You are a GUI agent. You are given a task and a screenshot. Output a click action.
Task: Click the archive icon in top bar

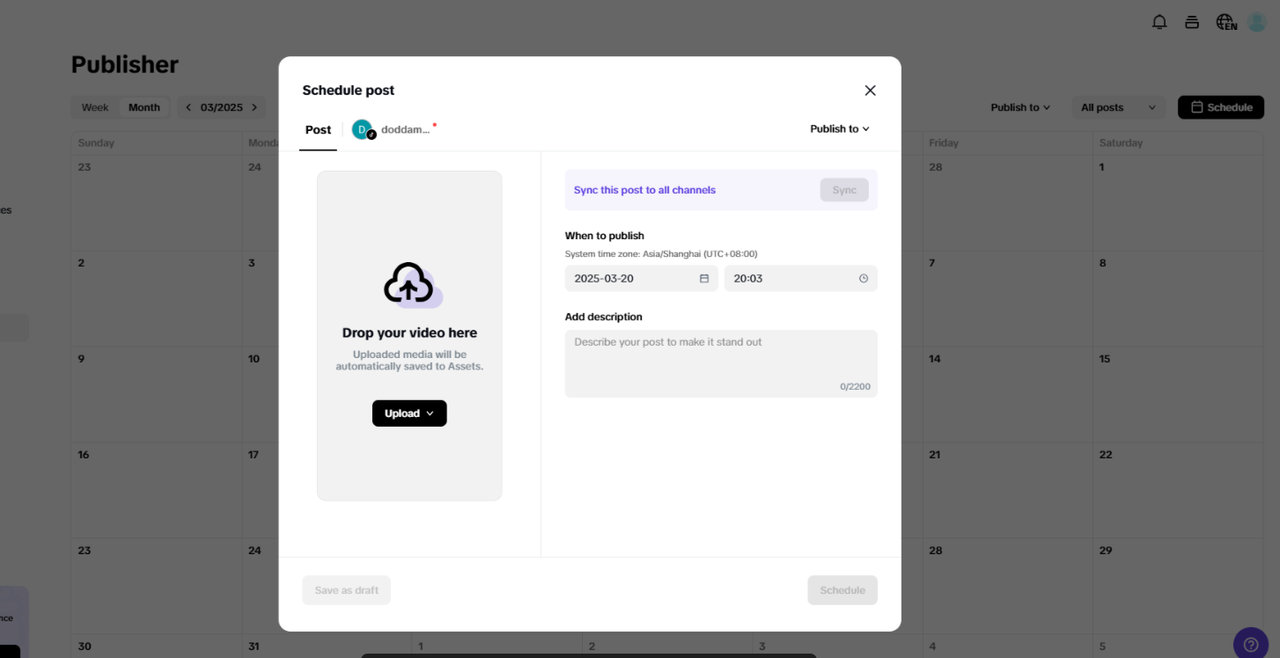click(1191, 21)
